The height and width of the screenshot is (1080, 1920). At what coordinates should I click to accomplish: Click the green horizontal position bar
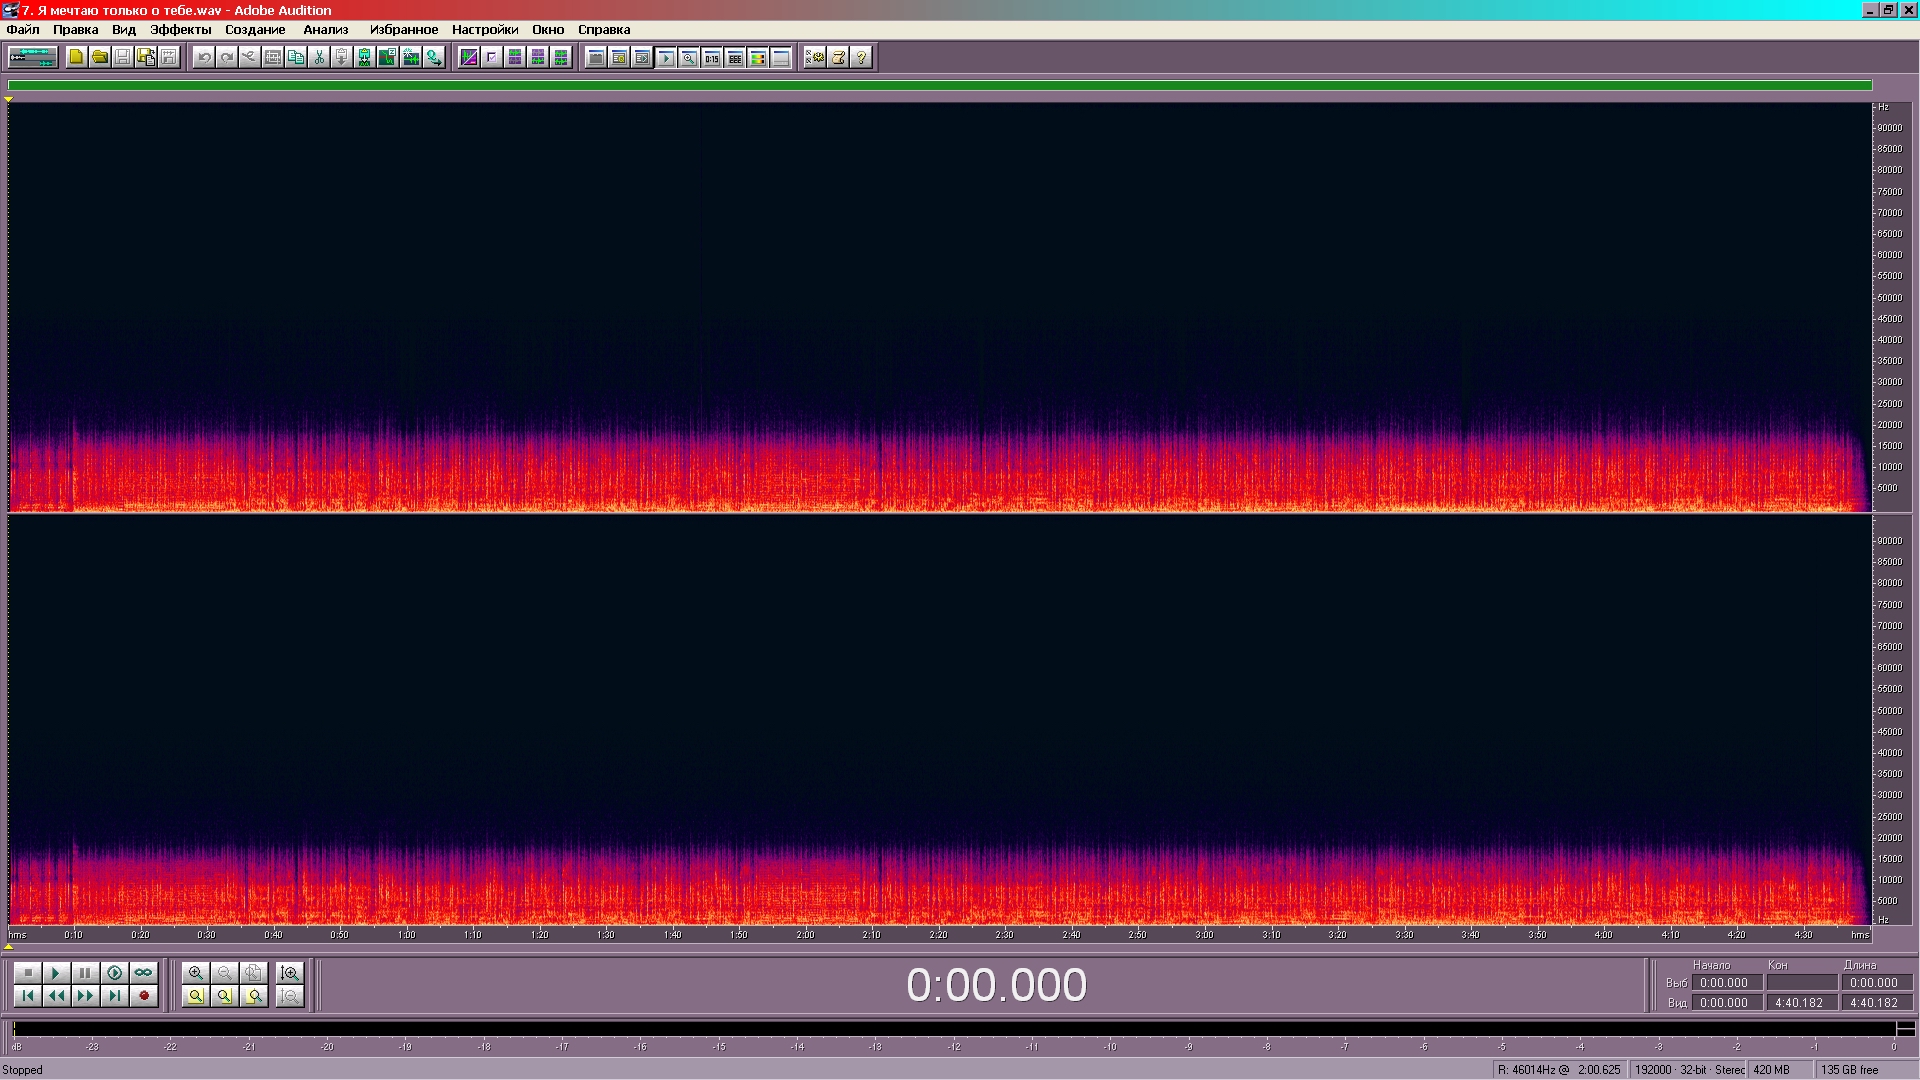click(940, 86)
